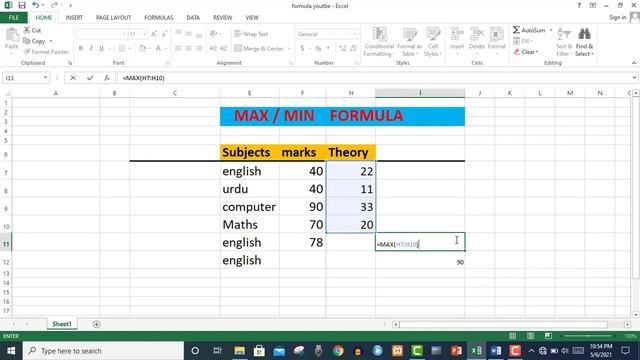Open Chrome from the taskbar
The width and height of the screenshot is (640, 360).
(338, 351)
